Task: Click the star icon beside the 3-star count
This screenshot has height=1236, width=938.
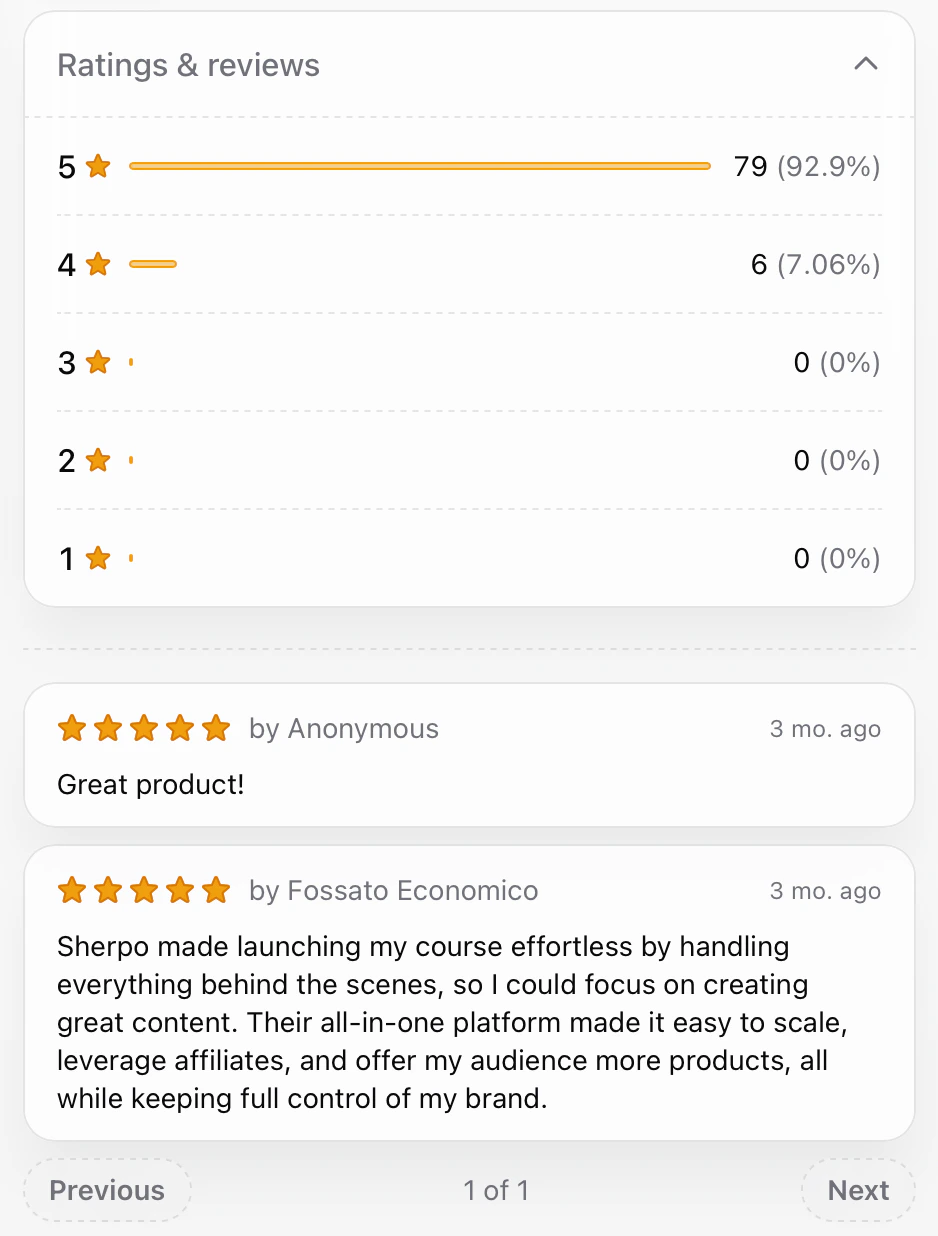Action: pos(97,362)
